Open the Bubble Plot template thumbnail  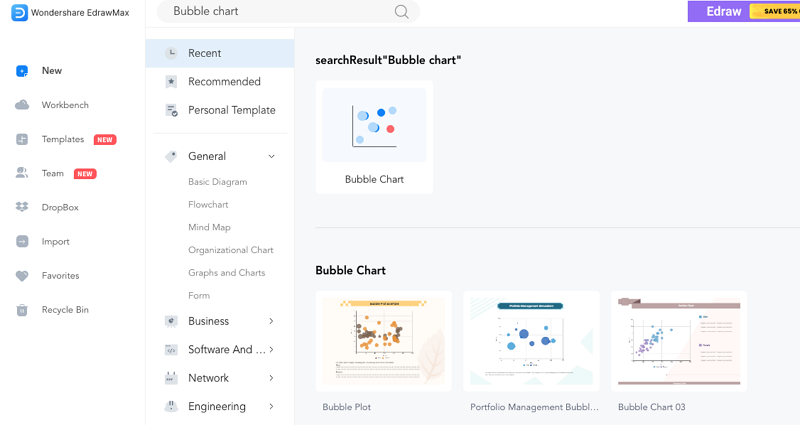(384, 341)
